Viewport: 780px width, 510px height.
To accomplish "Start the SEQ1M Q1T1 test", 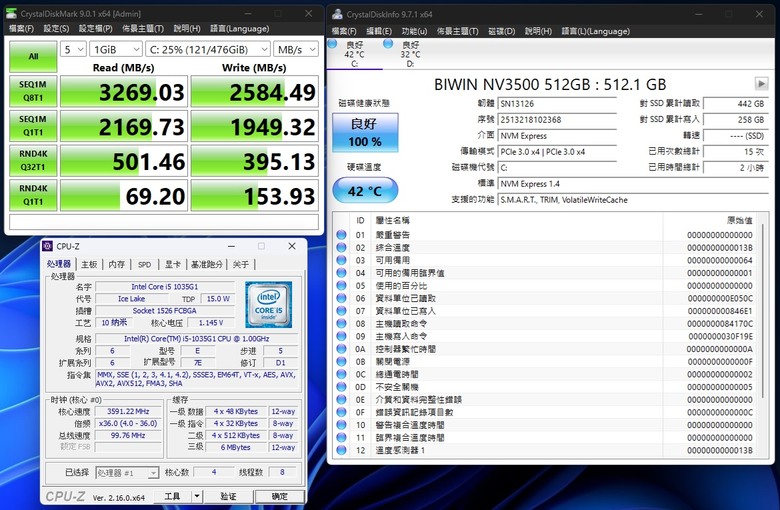I will (x=33, y=126).
